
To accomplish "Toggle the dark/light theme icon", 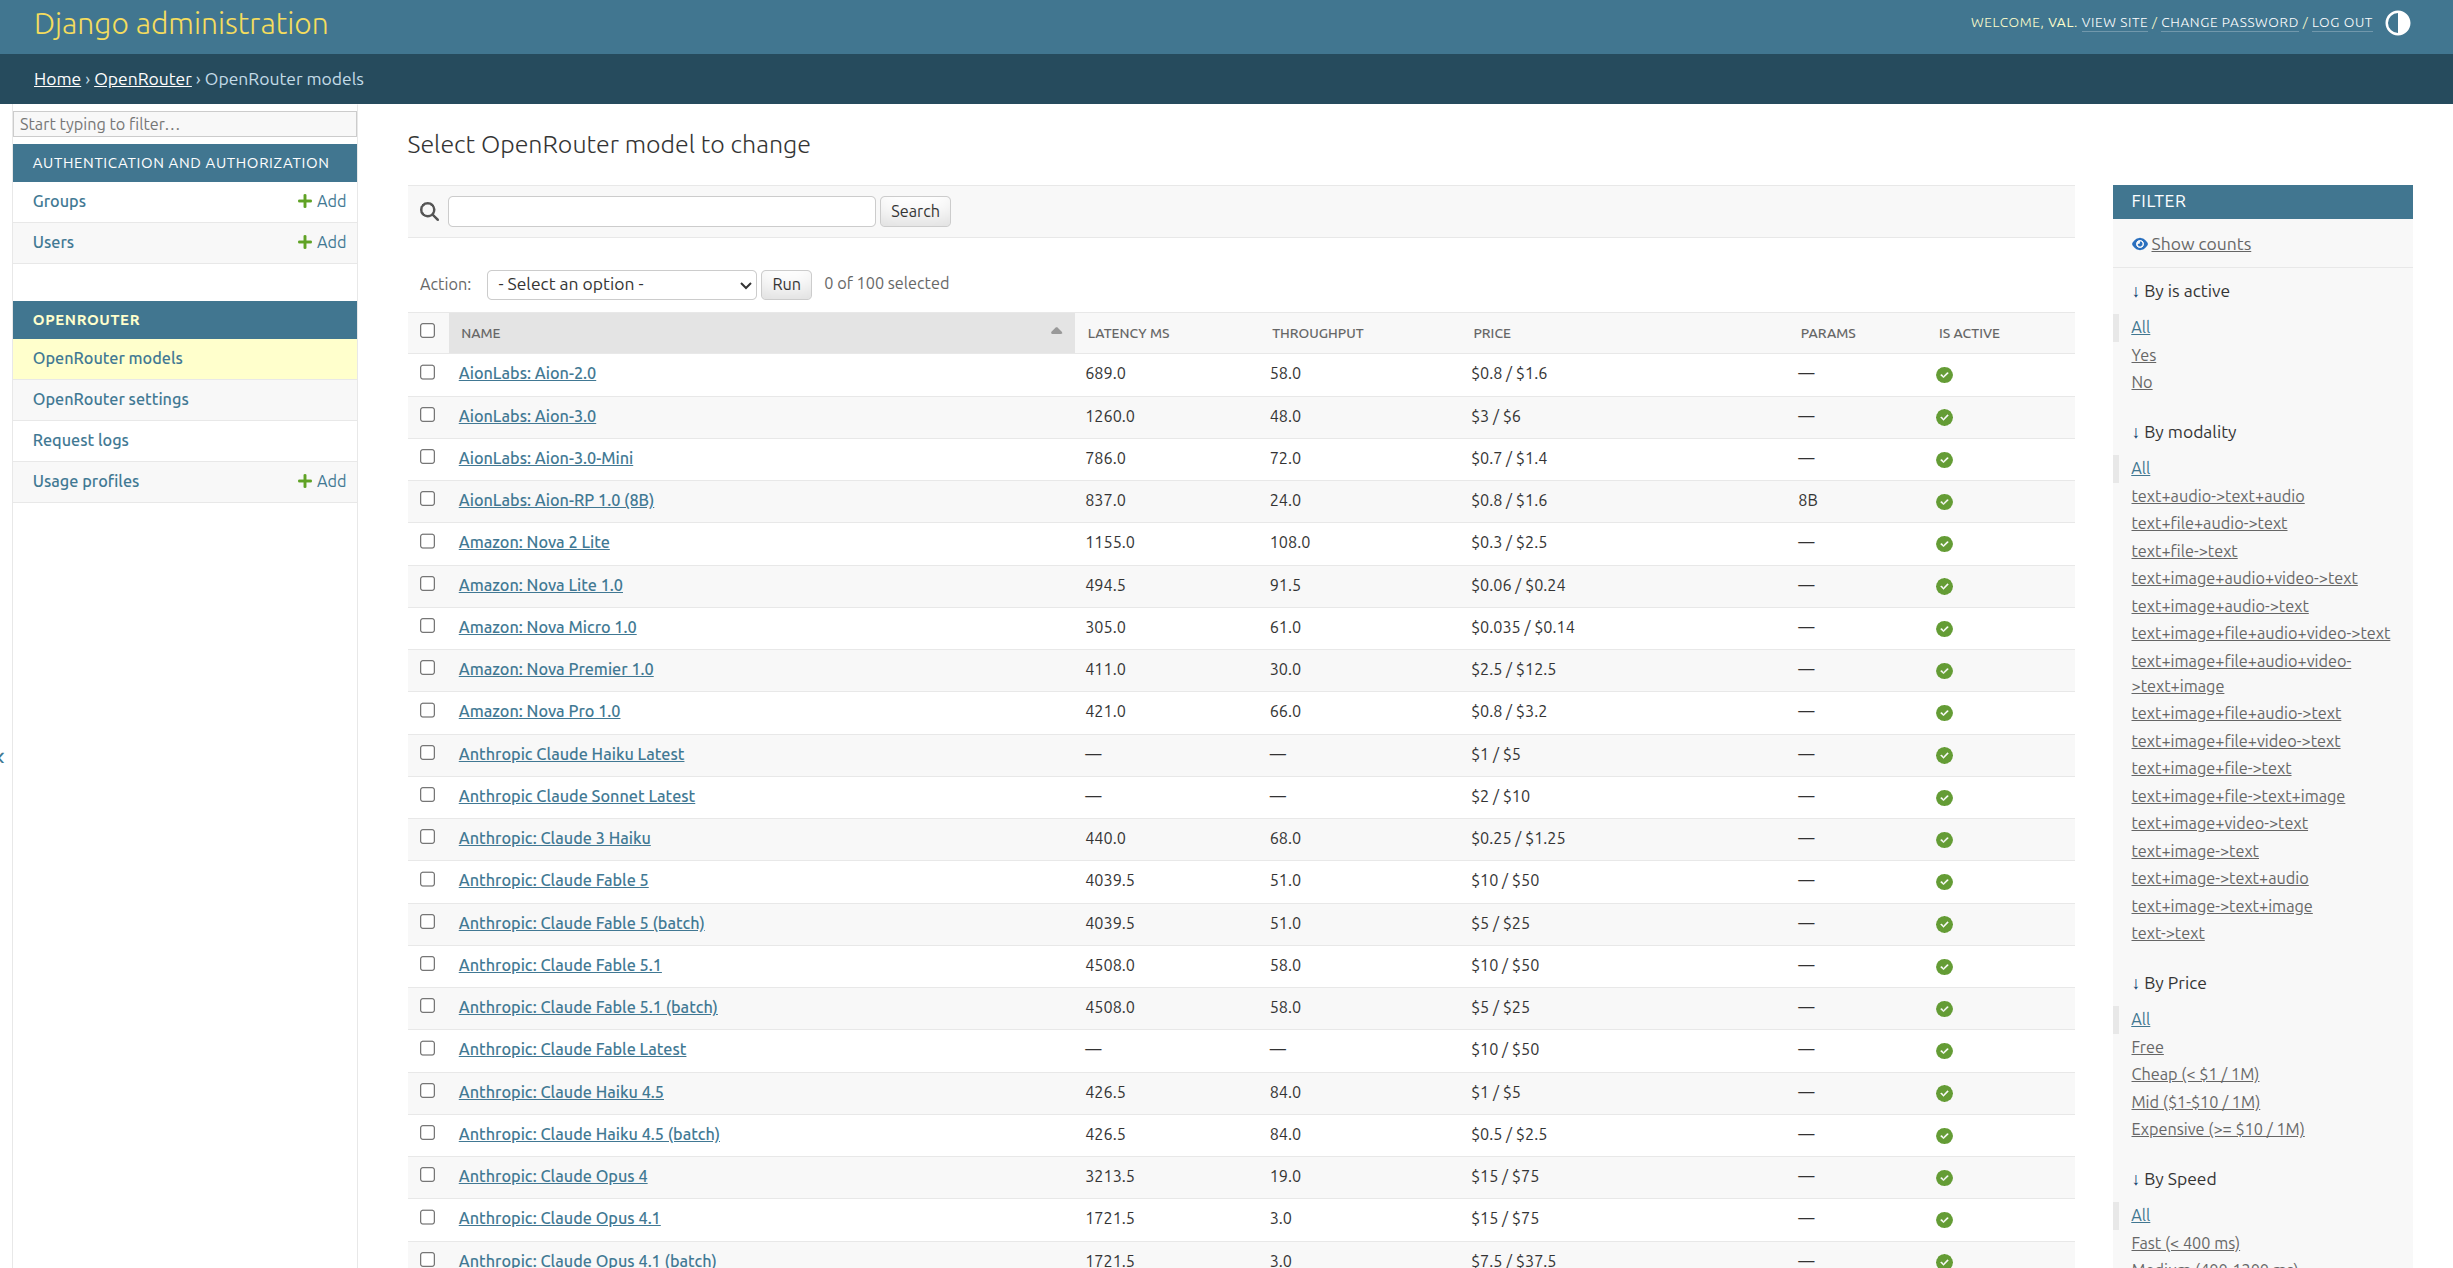I will pyautogui.click(x=2397, y=23).
